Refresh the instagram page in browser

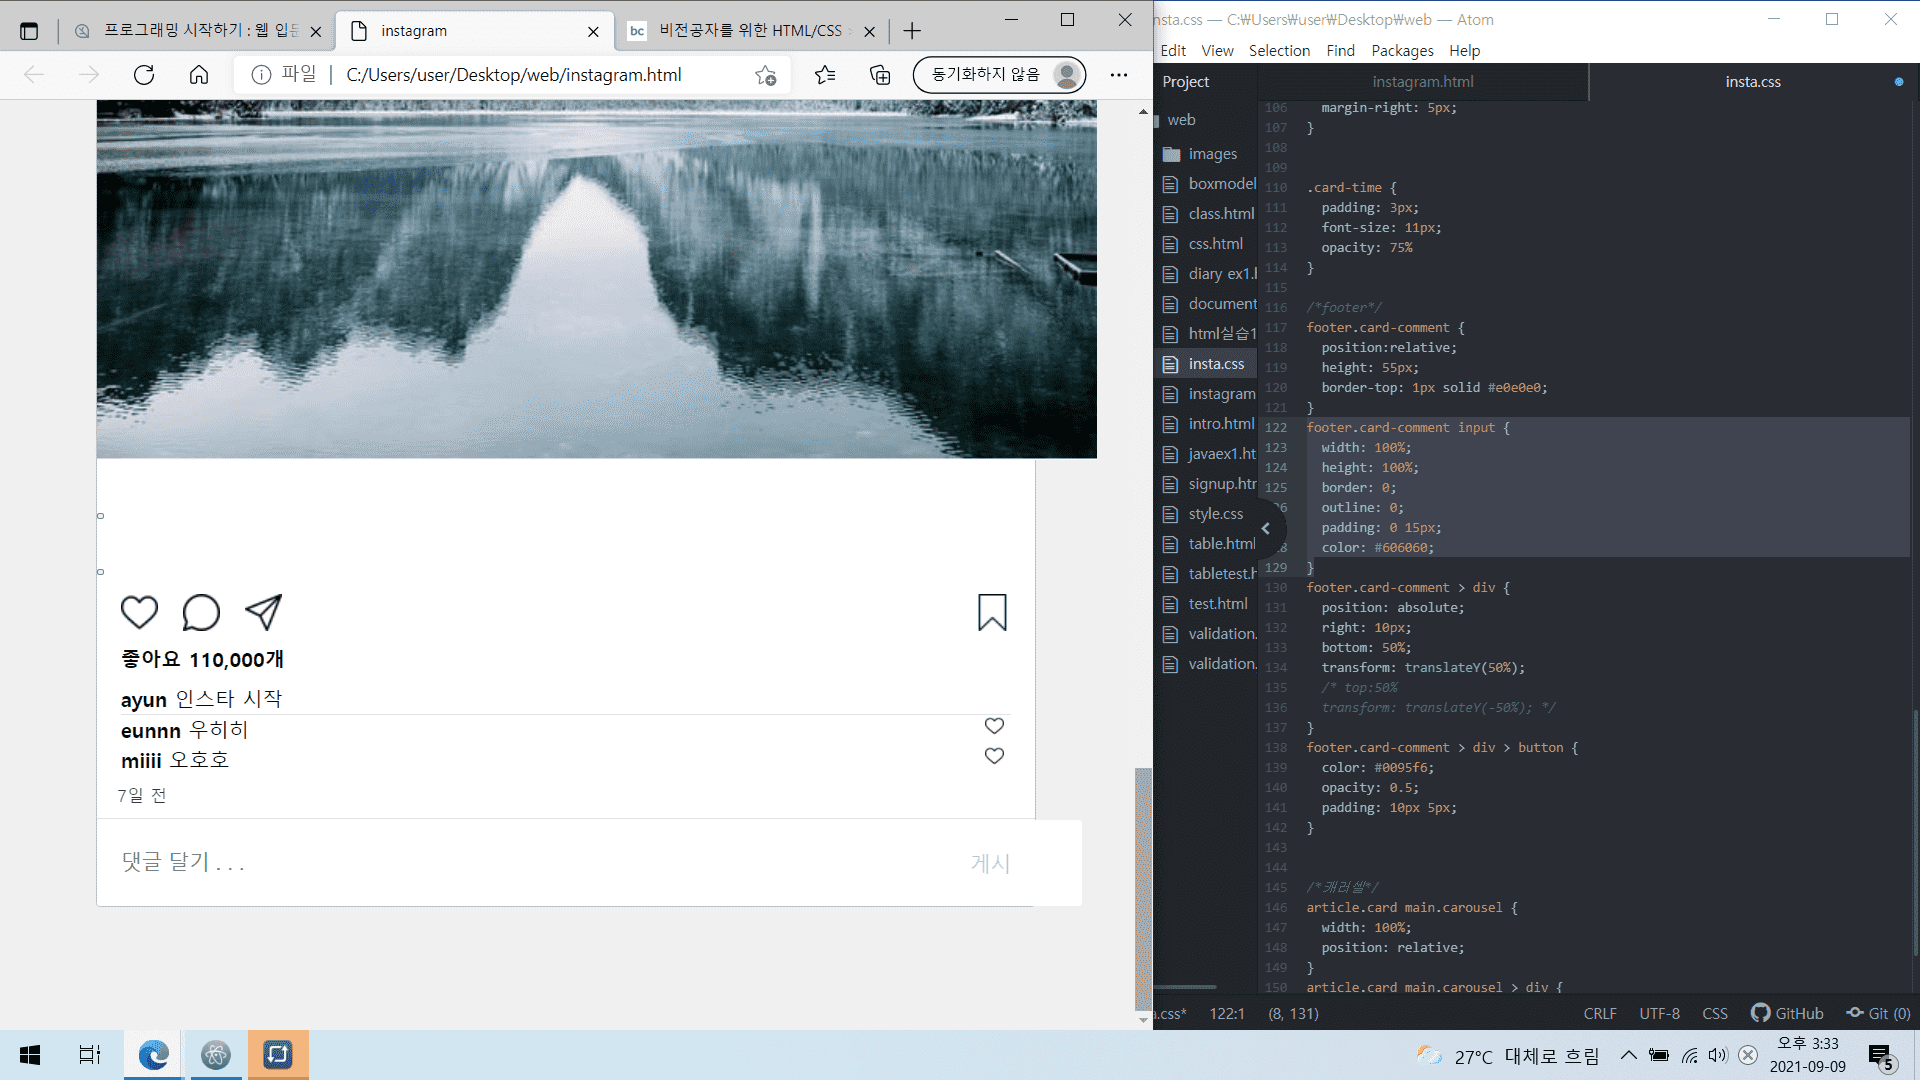tap(144, 75)
